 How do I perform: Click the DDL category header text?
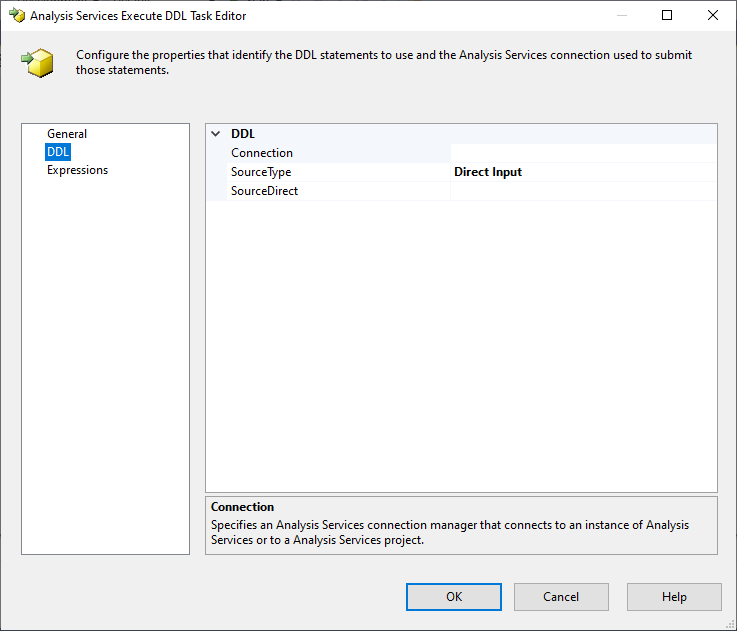coord(243,134)
